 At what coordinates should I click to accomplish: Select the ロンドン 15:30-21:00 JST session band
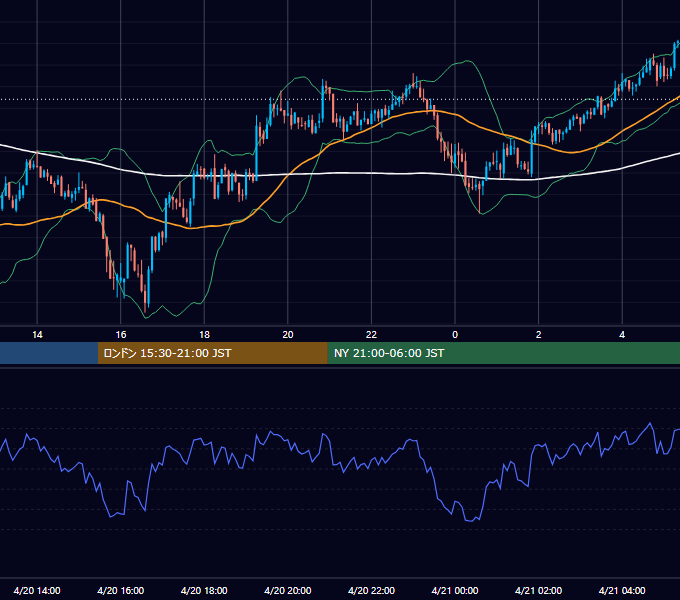[x=212, y=353]
